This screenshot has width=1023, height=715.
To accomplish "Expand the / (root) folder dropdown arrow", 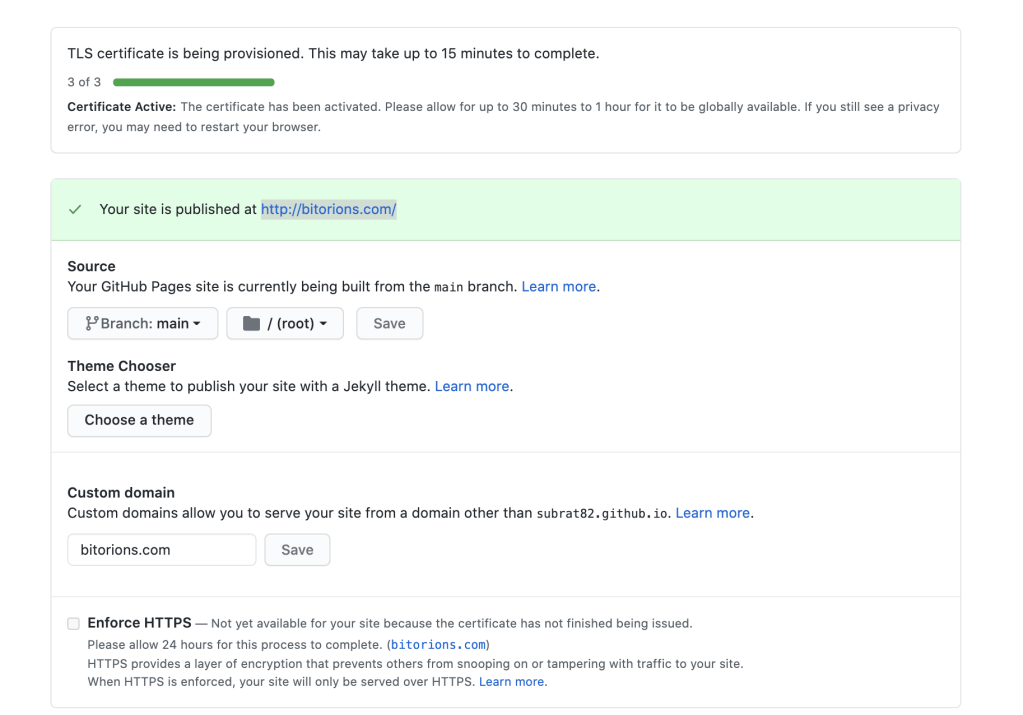I will [x=323, y=324].
